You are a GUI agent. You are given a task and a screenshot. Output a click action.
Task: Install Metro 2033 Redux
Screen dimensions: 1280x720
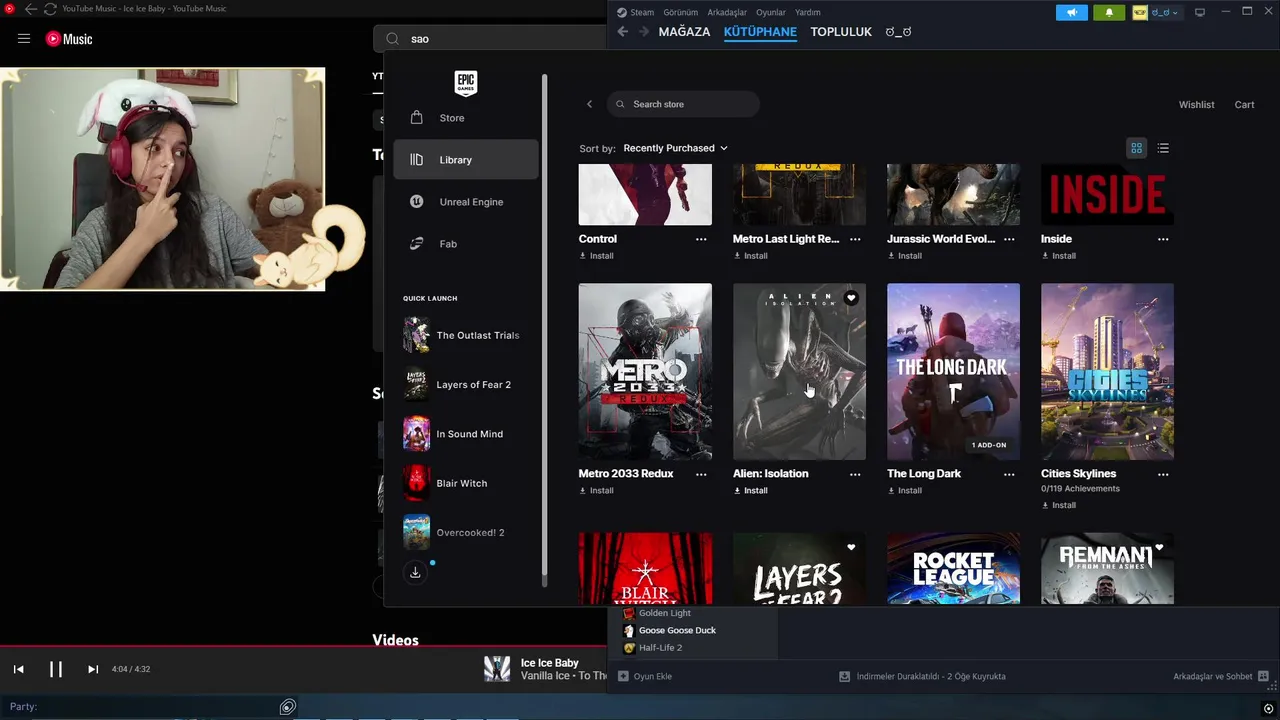pos(597,491)
